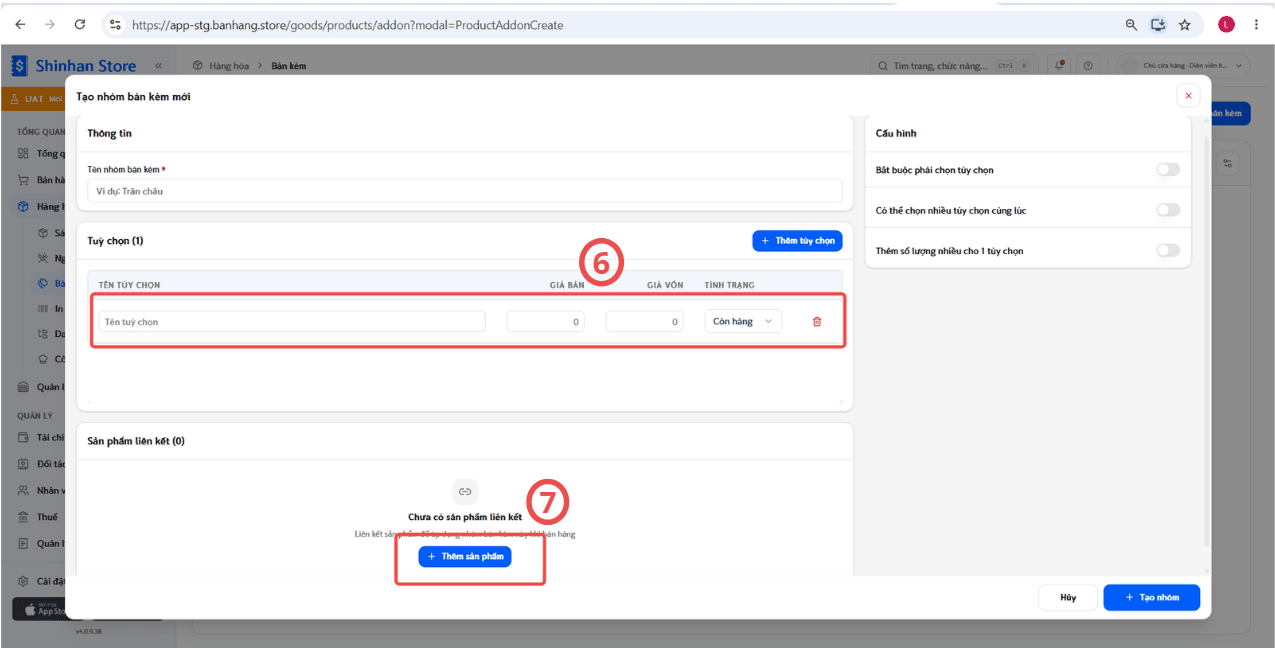The image size is (1275, 648).
Task: Click the Cấu hình heading
Action: (896, 133)
